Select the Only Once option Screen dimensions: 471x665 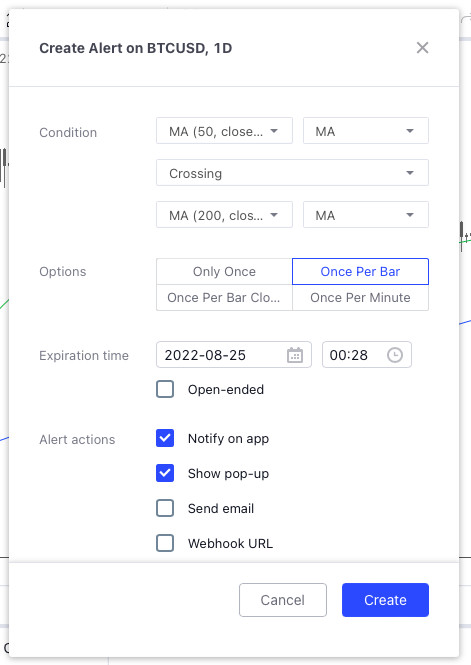(x=224, y=271)
